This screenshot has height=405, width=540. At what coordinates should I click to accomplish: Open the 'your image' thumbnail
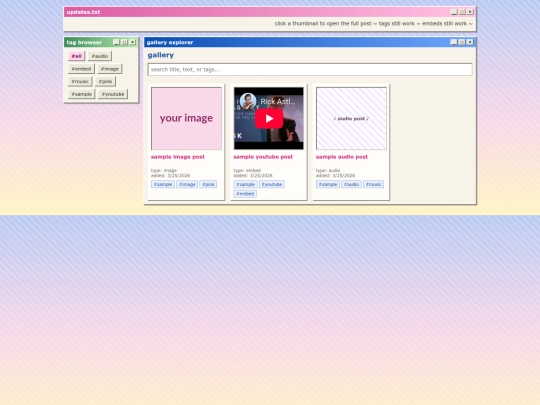(x=186, y=118)
